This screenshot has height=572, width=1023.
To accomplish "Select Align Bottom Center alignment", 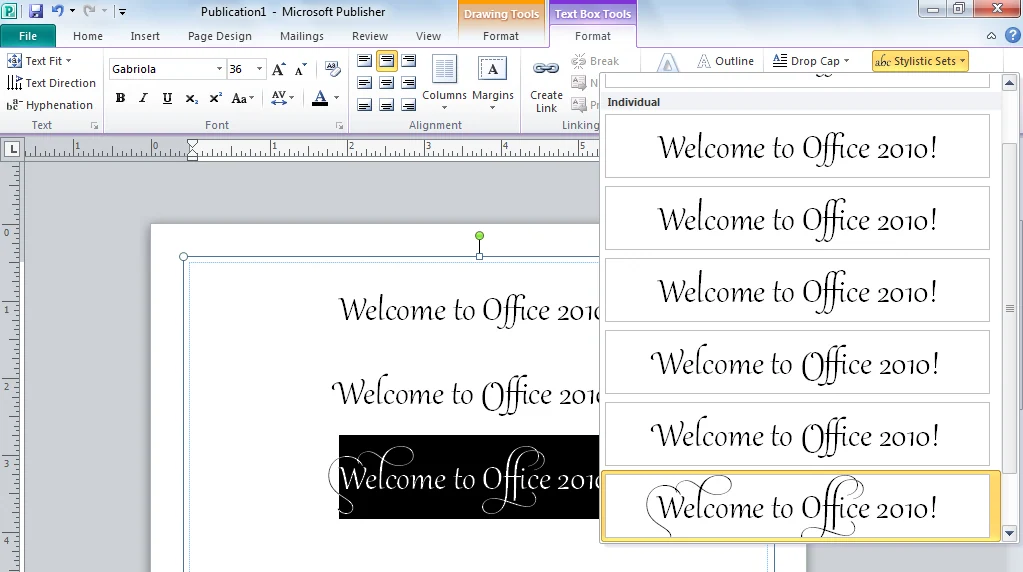I will pos(387,105).
